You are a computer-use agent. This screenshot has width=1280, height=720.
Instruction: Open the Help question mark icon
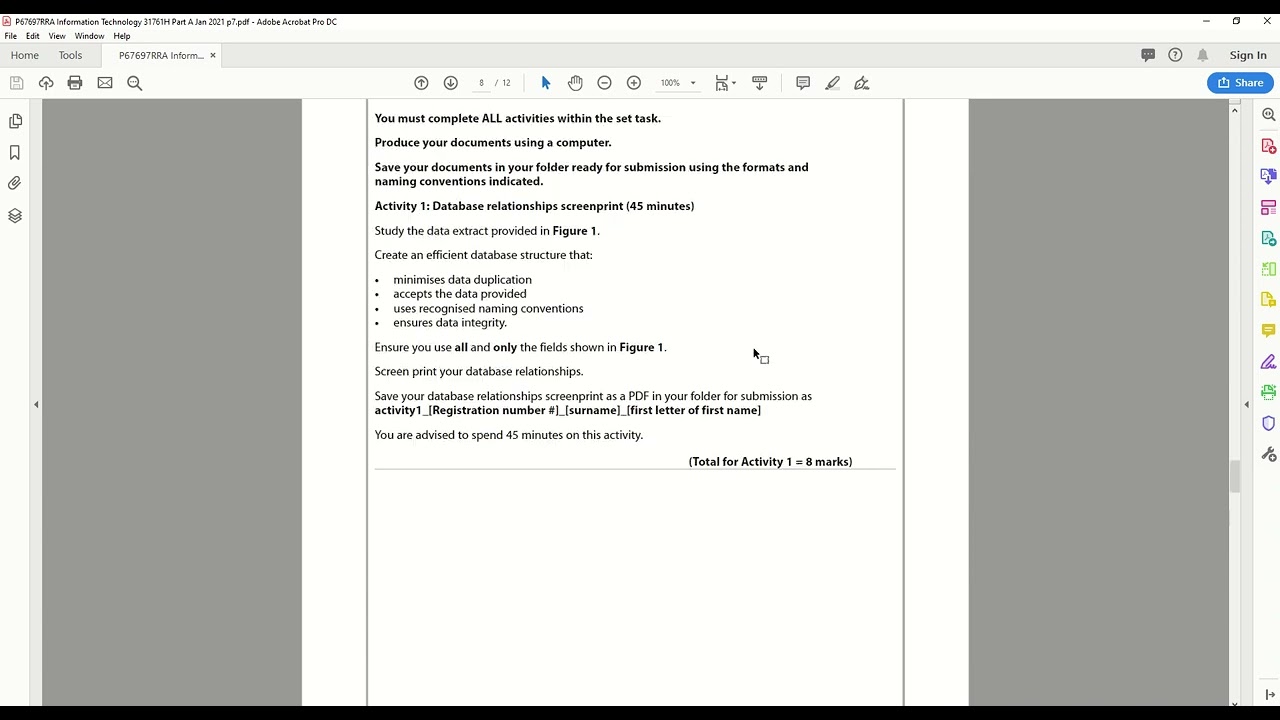[x=1175, y=55]
